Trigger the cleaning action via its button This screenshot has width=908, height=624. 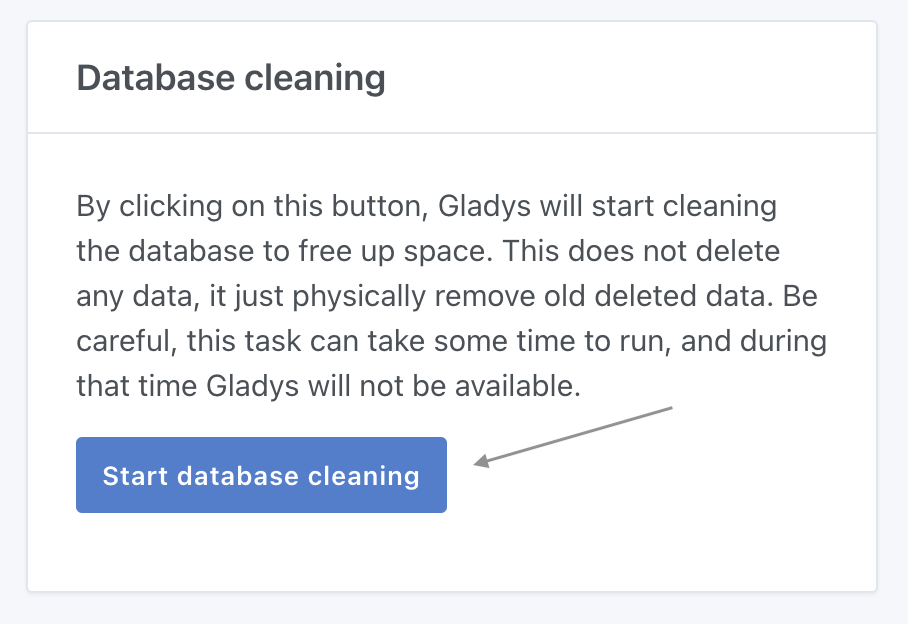pos(261,475)
